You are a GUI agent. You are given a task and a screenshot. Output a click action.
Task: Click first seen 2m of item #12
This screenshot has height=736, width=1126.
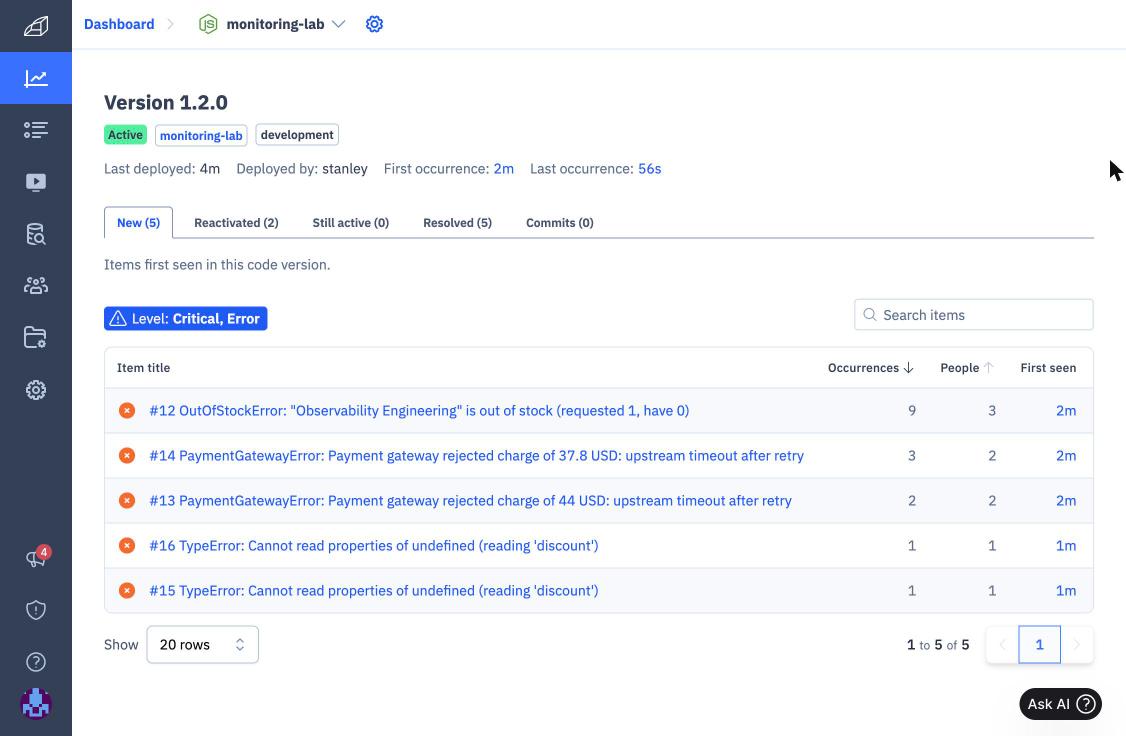[x=1066, y=411]
